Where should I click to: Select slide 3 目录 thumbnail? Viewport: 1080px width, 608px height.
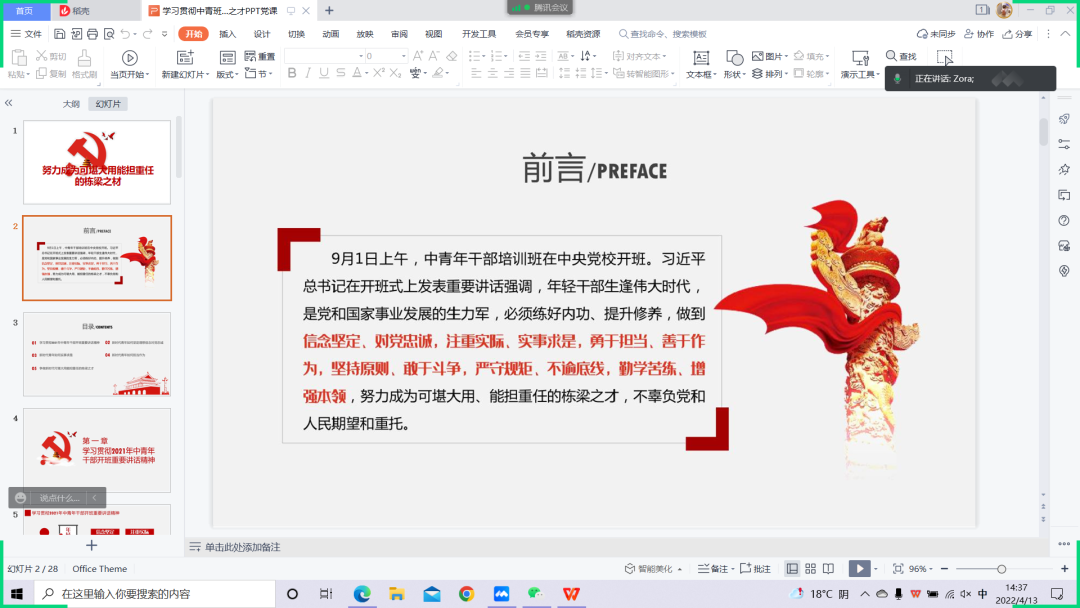97,354
